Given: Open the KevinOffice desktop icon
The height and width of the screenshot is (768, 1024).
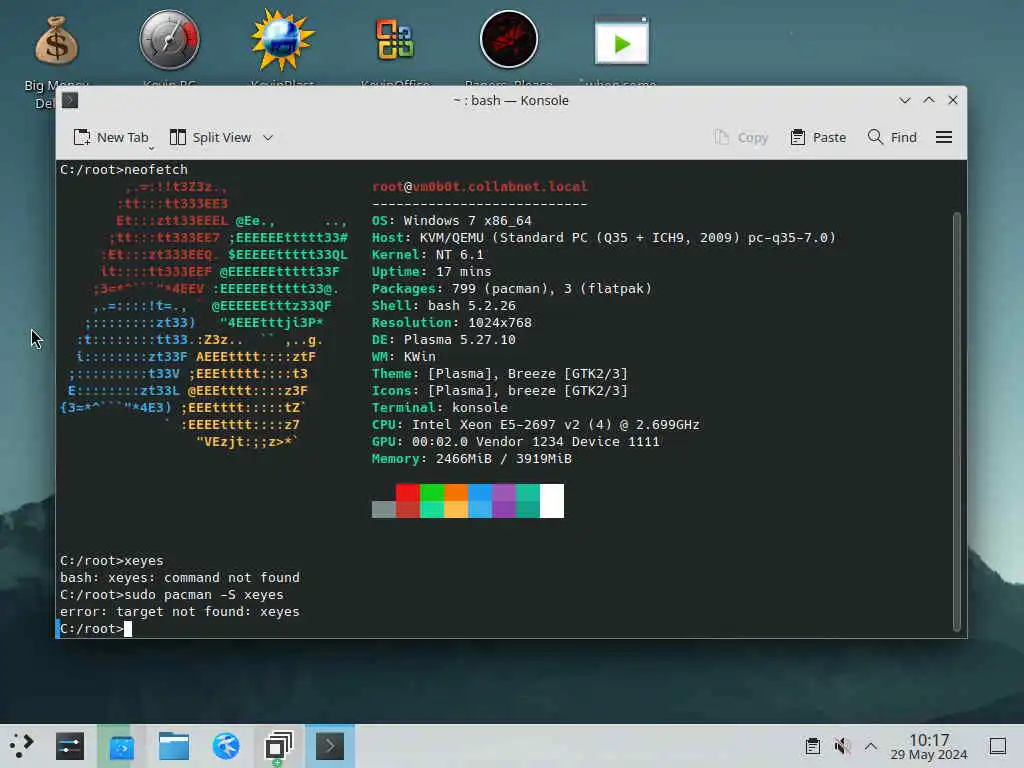Looking at the screenshot, I should click(x=394, y=39).
